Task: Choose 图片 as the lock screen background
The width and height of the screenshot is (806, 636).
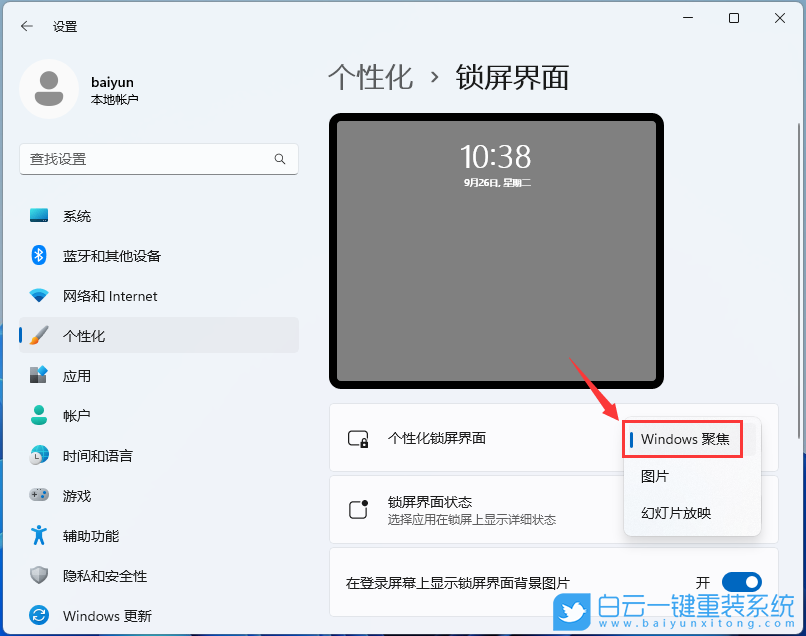Action: coord(655,476)
